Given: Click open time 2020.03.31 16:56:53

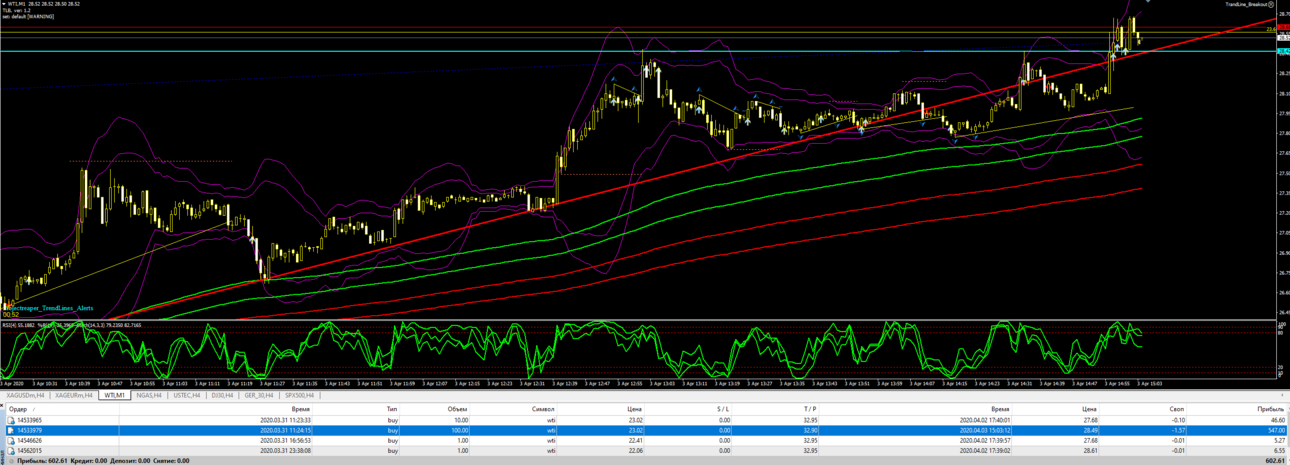Looking at the screenshot, I should coord(285,441).
